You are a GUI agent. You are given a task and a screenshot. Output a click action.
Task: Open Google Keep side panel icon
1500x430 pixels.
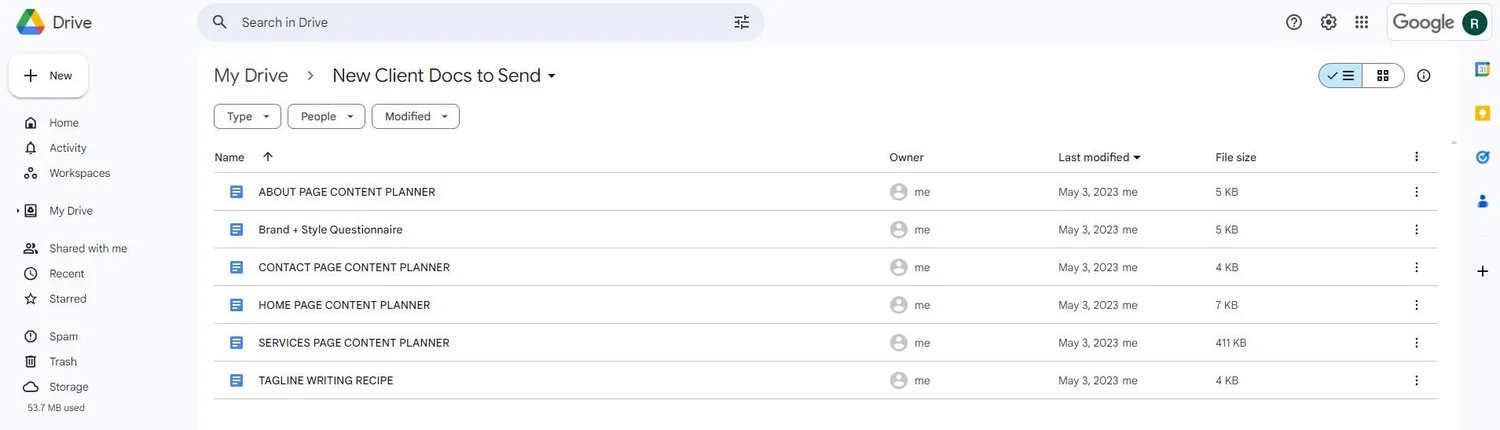click(1483, 113)
